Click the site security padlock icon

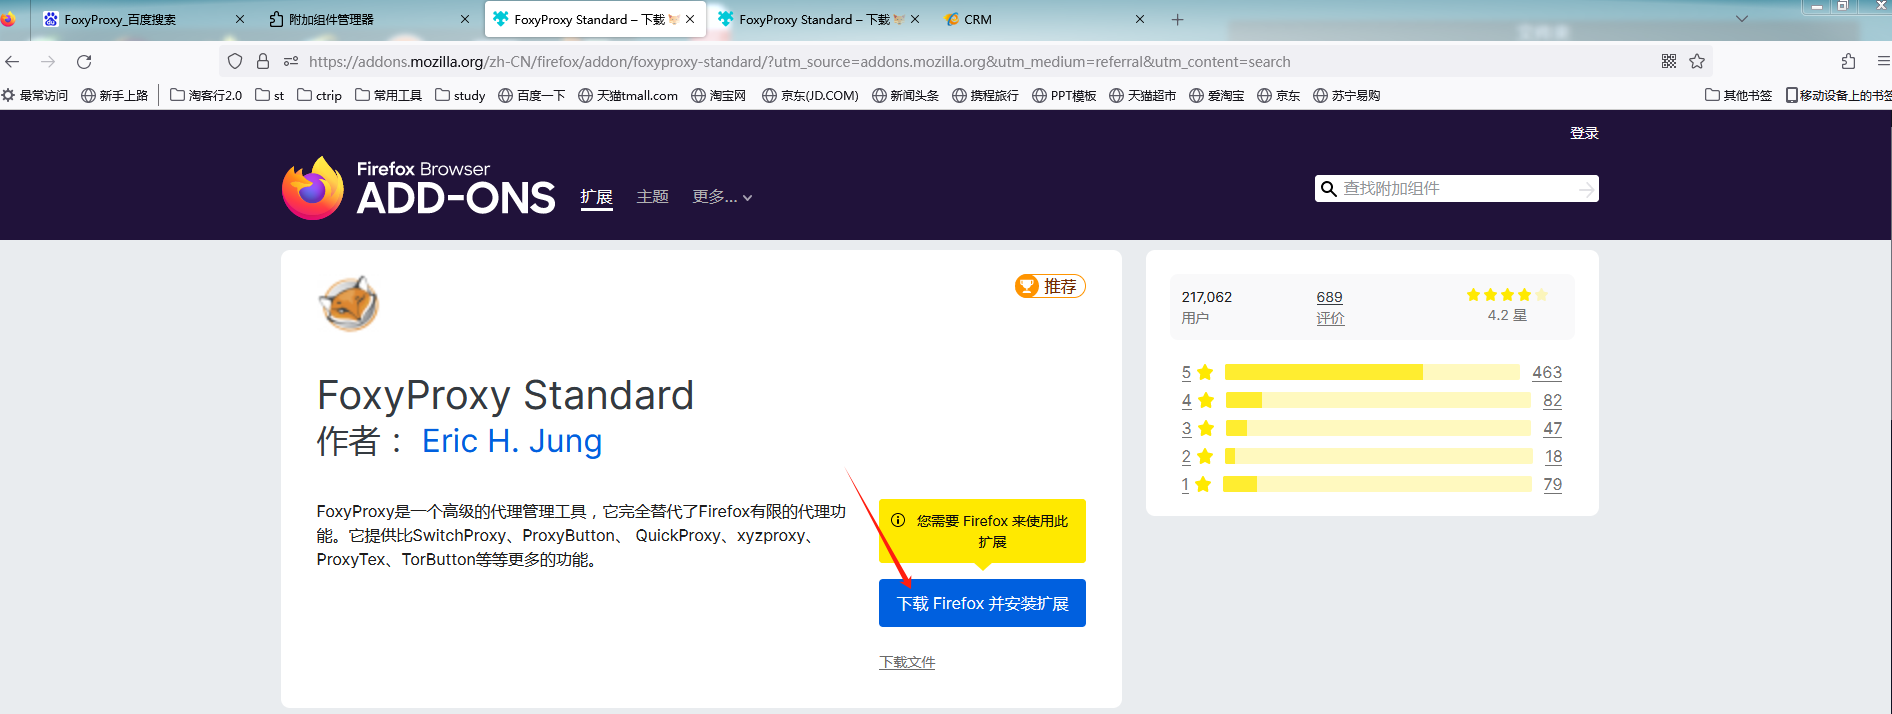(263, 61)
